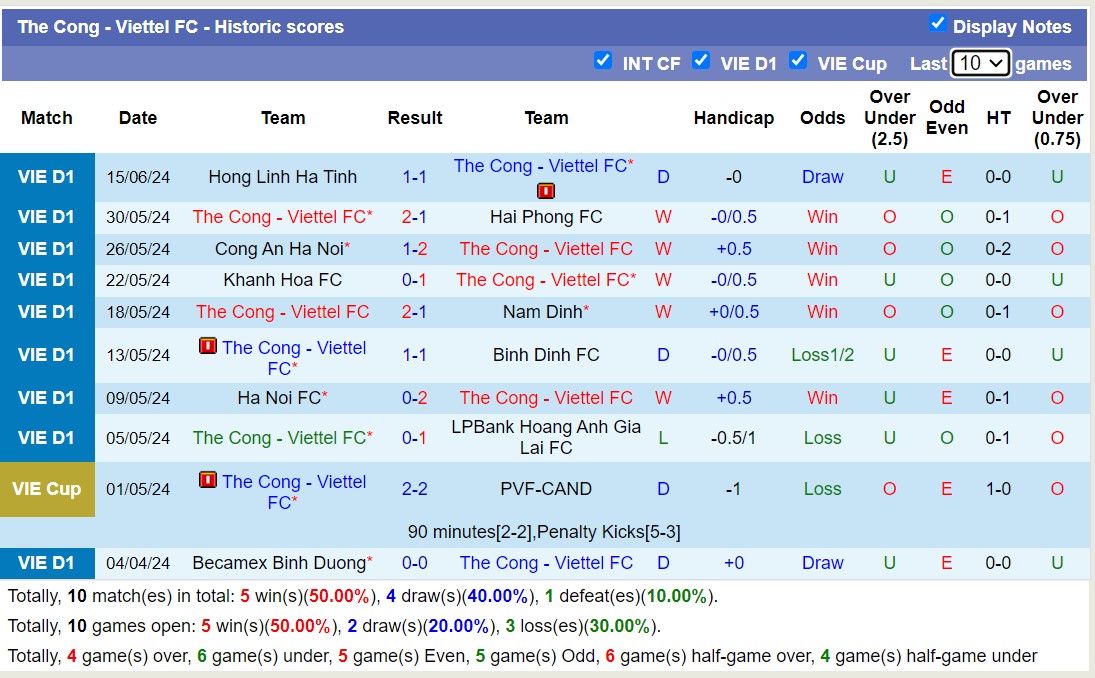
Task: Click the red notes icon on the VIE Cup row
Action: (208, 480)
